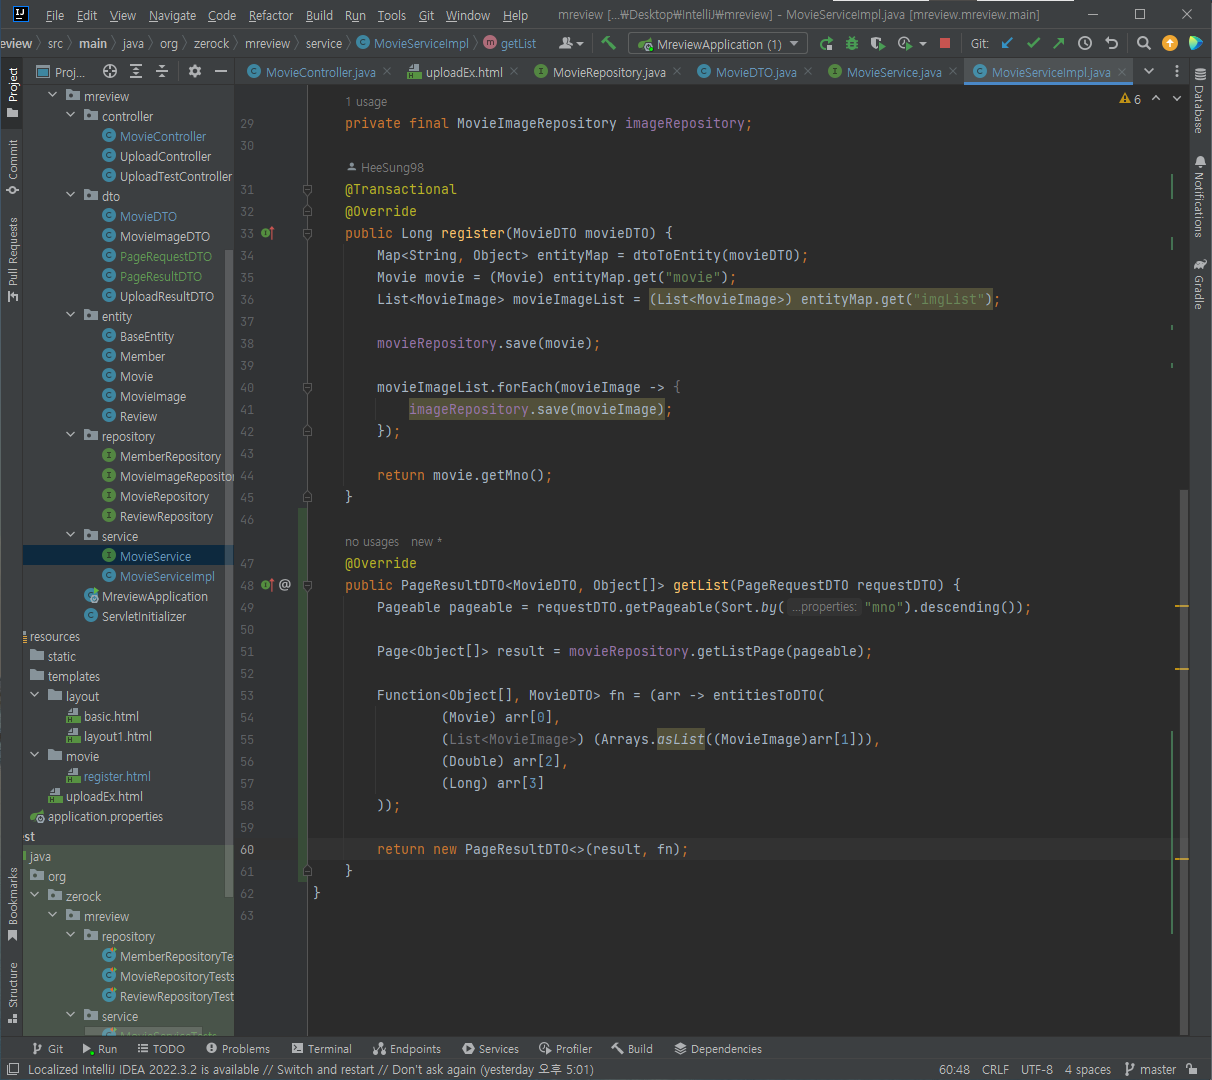The width and height of the screenshot is (1212, 1080).
Task: Click the Build Project hammer icon
Action: [x=608, y=43]
